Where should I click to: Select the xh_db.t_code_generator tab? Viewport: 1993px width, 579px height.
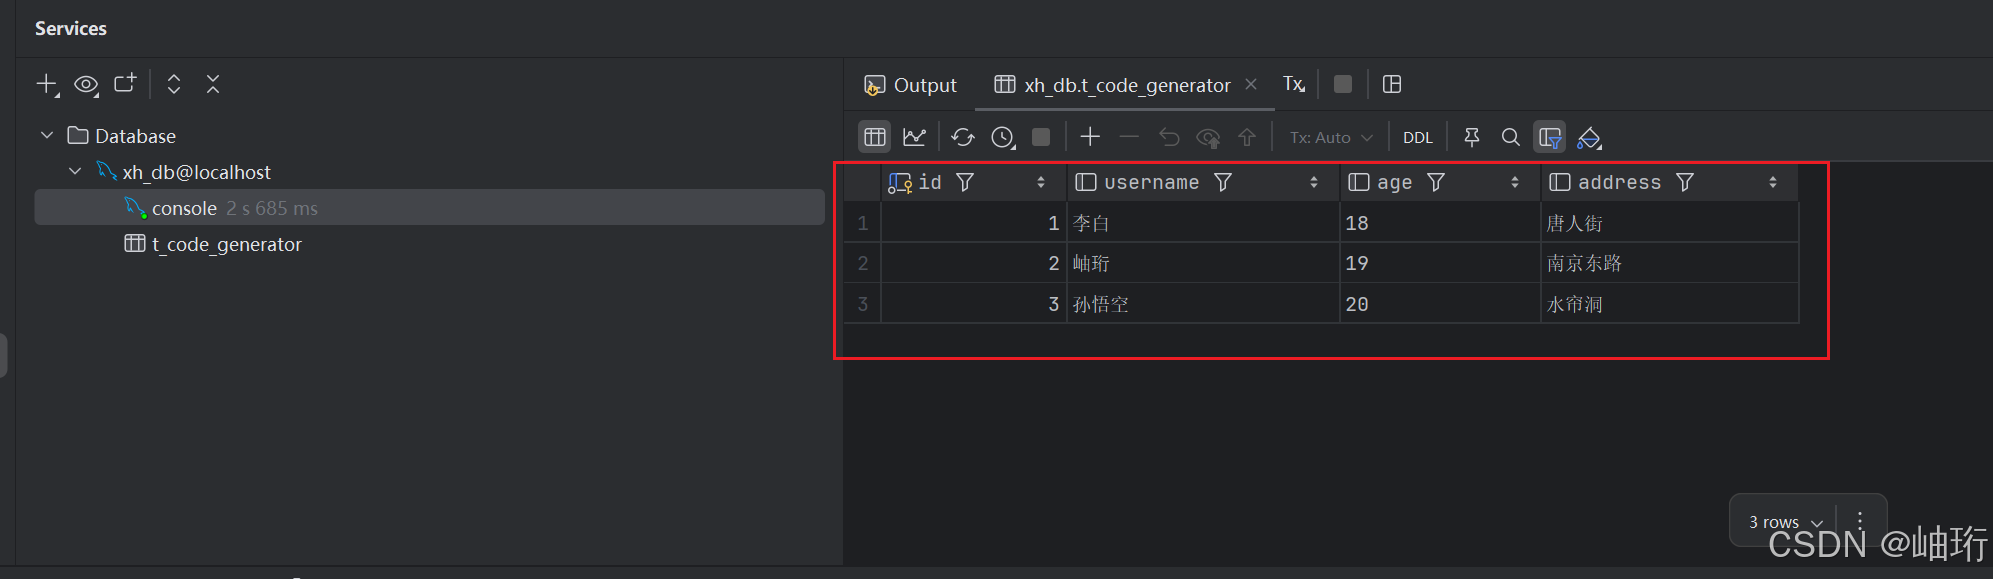coord(1126,85)
